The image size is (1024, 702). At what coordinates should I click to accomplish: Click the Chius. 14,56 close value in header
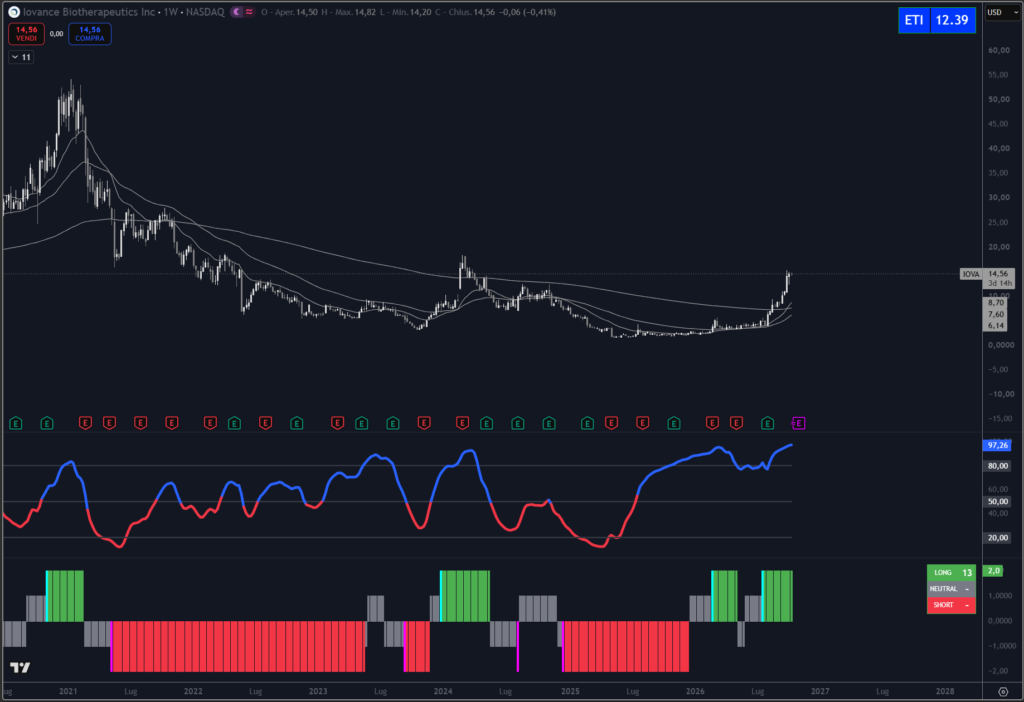[471, 12]
